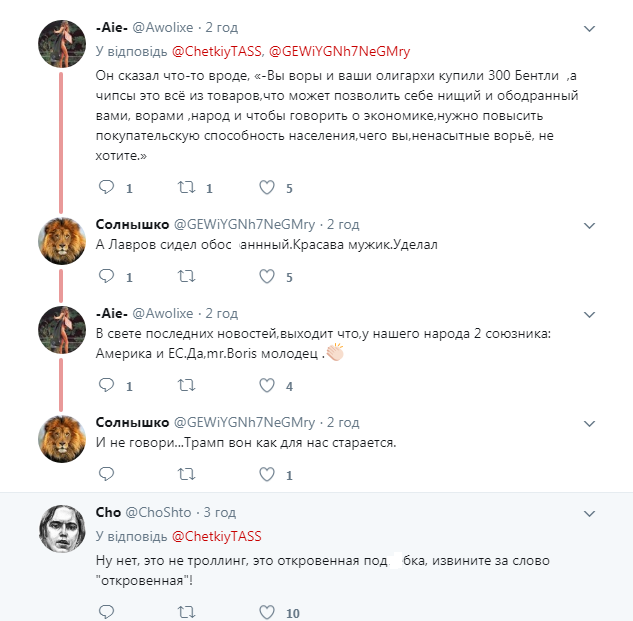
Task: Like -Aie- tweet about mr.Boris
Action: point(267,385)
